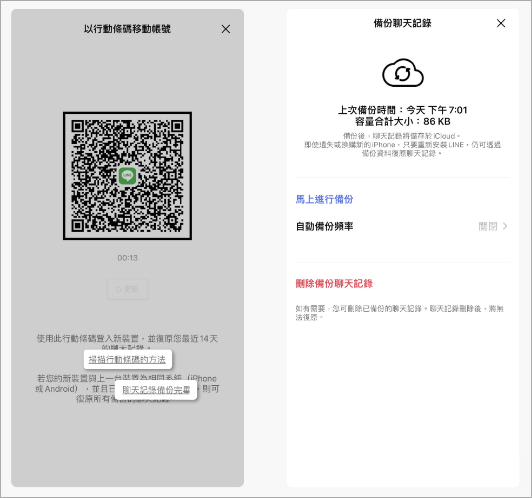Click the 00:13 countdown timer text
The height and width of the screenshot is (498, 532).
click(x=128, y=258)
